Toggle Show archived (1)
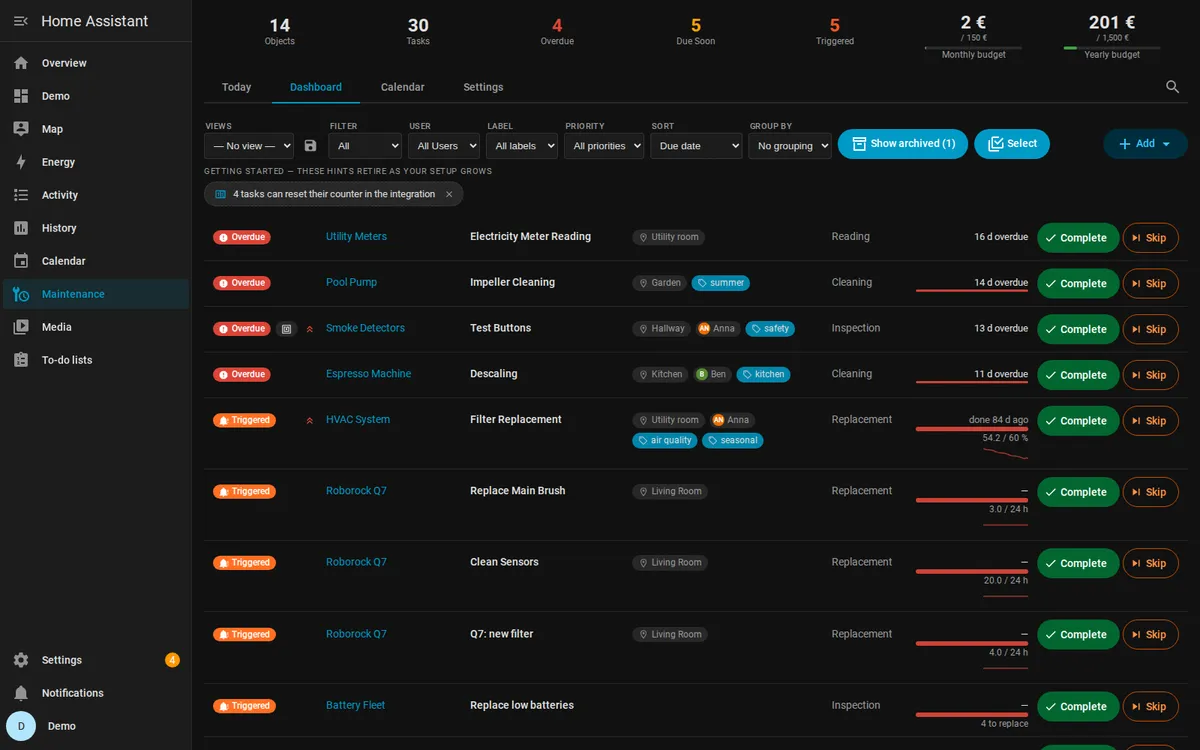 click(903, 144)
